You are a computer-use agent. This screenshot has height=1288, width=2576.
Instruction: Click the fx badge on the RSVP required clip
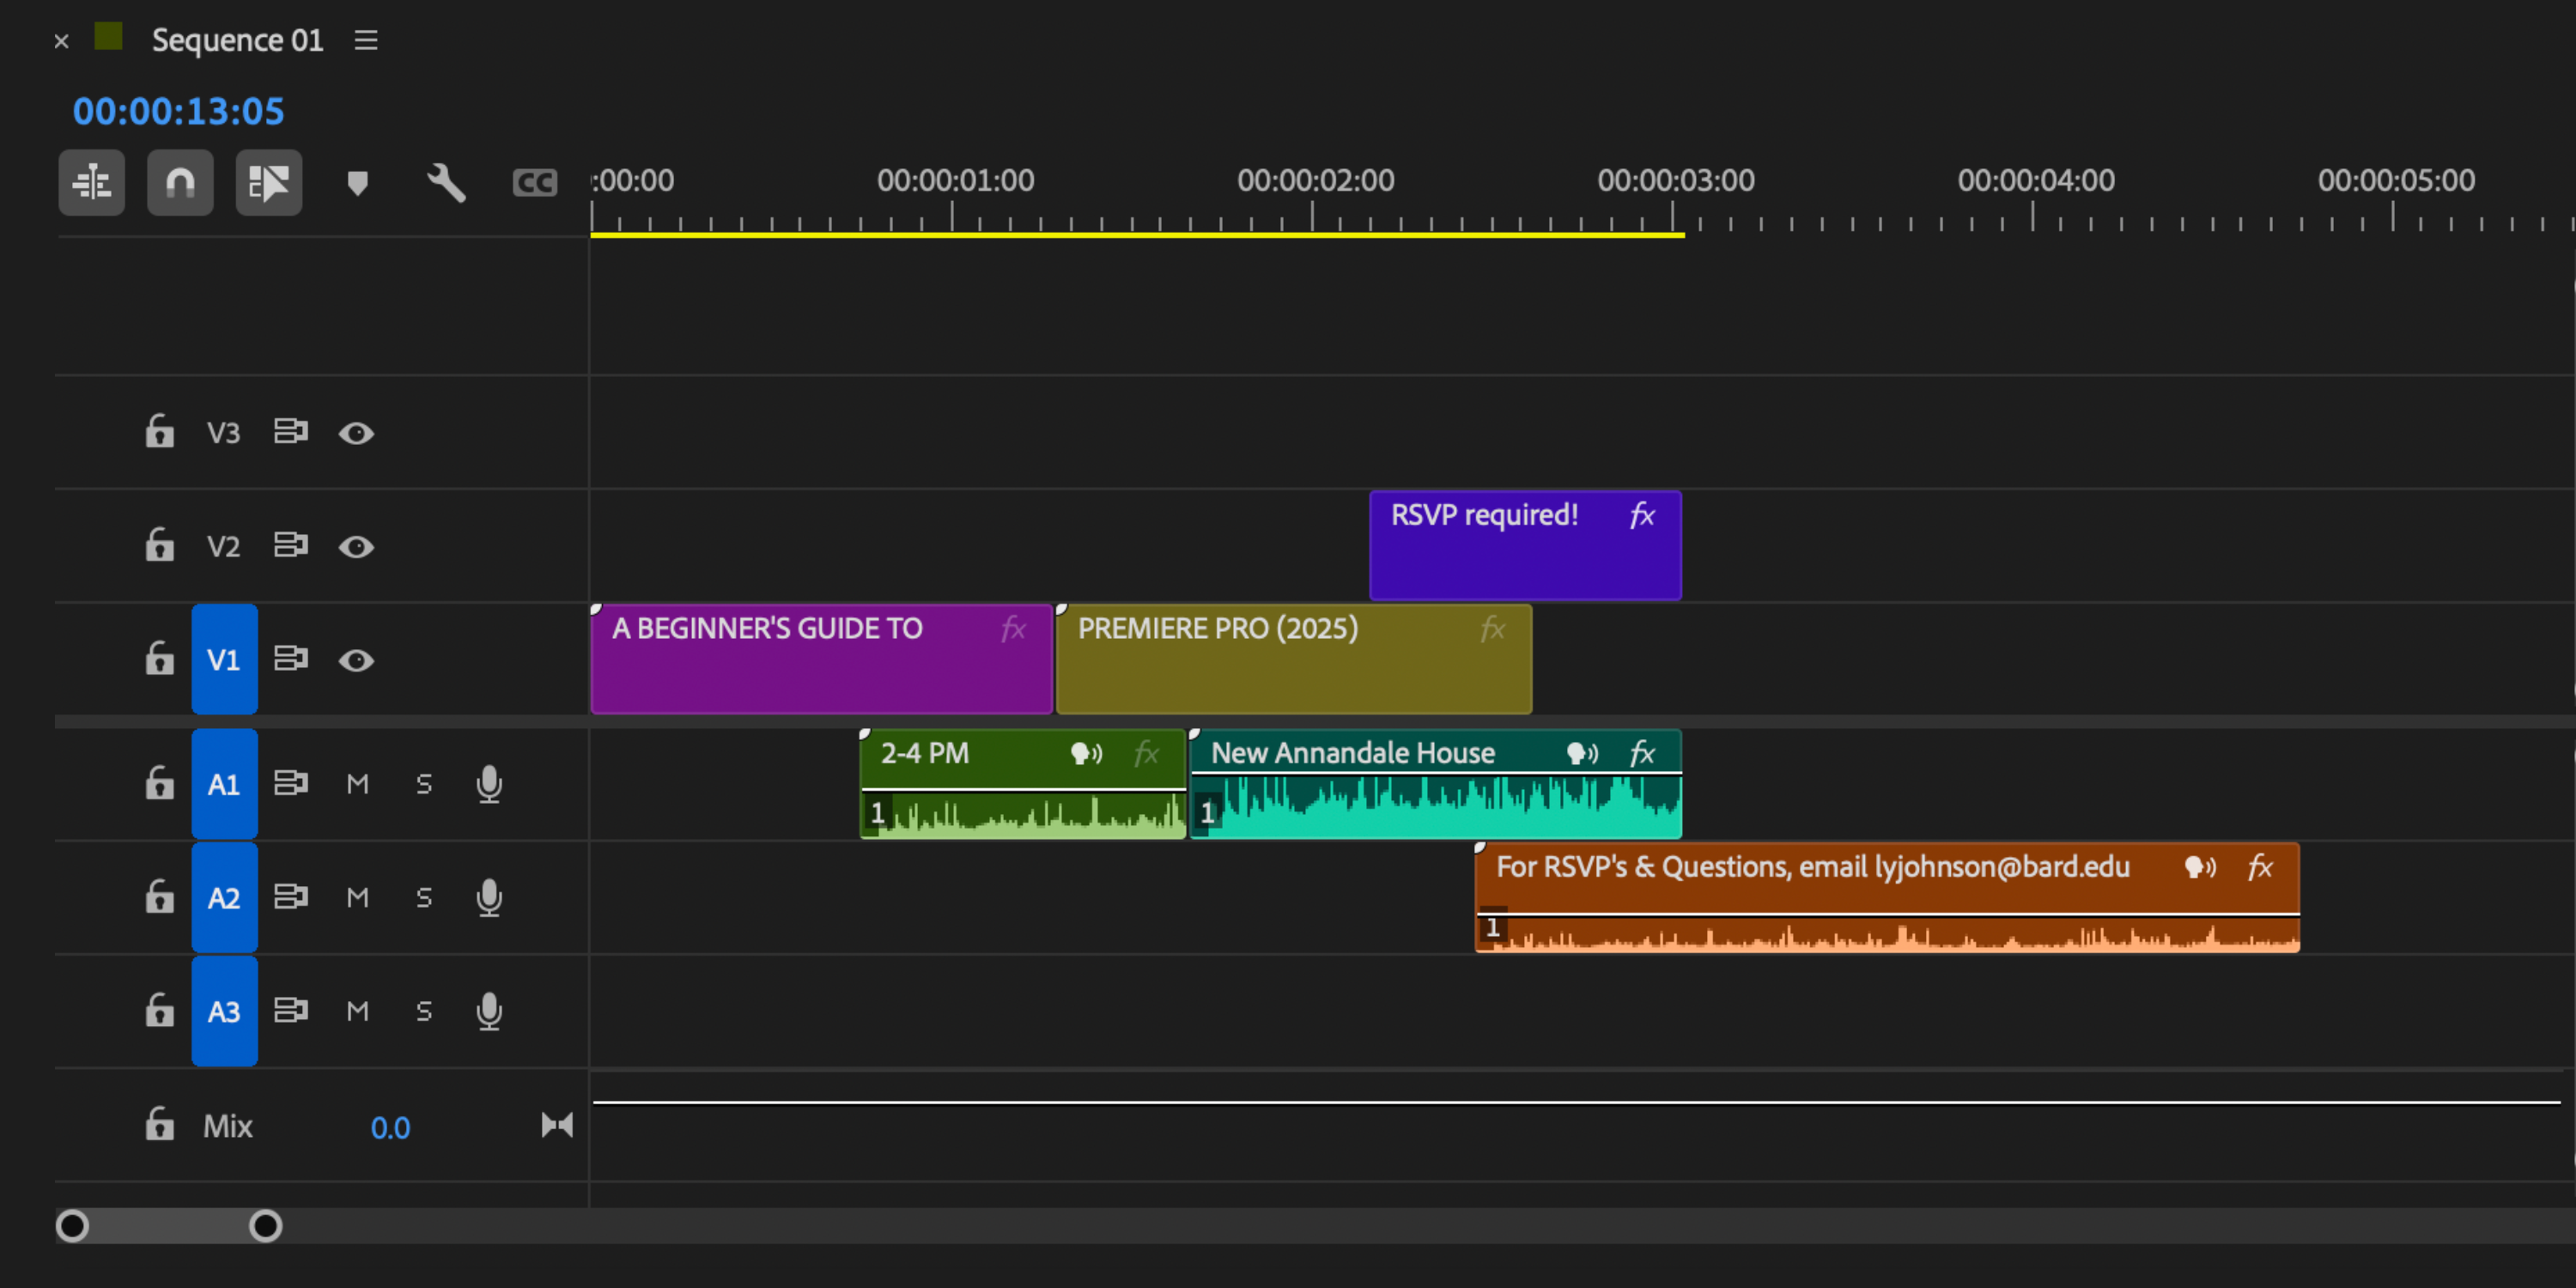pos(1641,515)
